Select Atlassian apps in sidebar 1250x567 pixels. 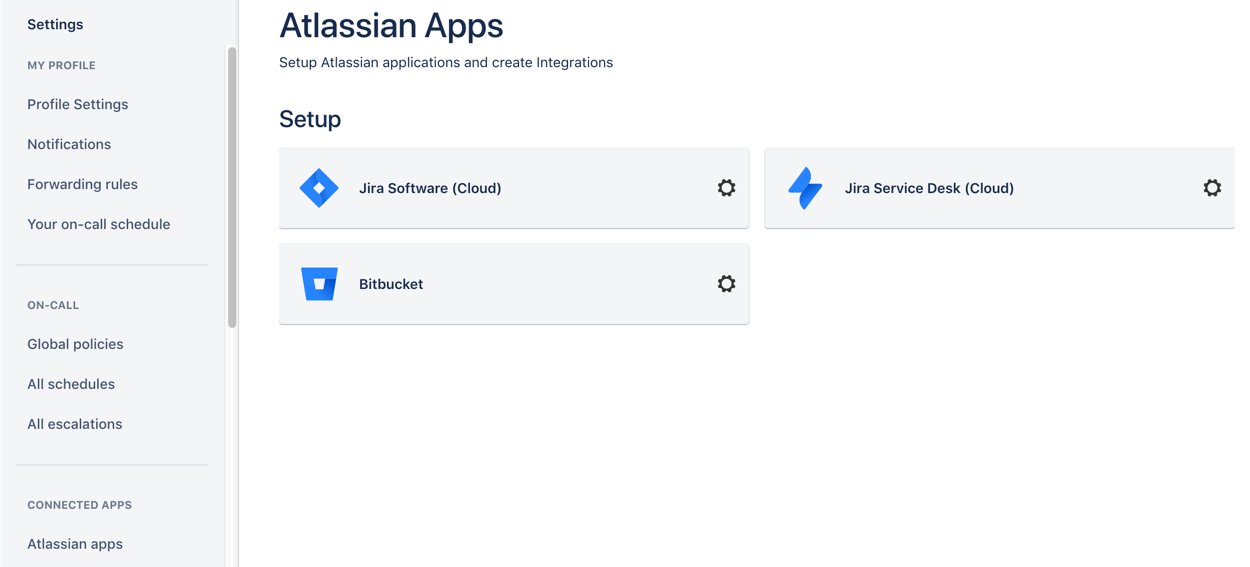(x=75, y=544)
